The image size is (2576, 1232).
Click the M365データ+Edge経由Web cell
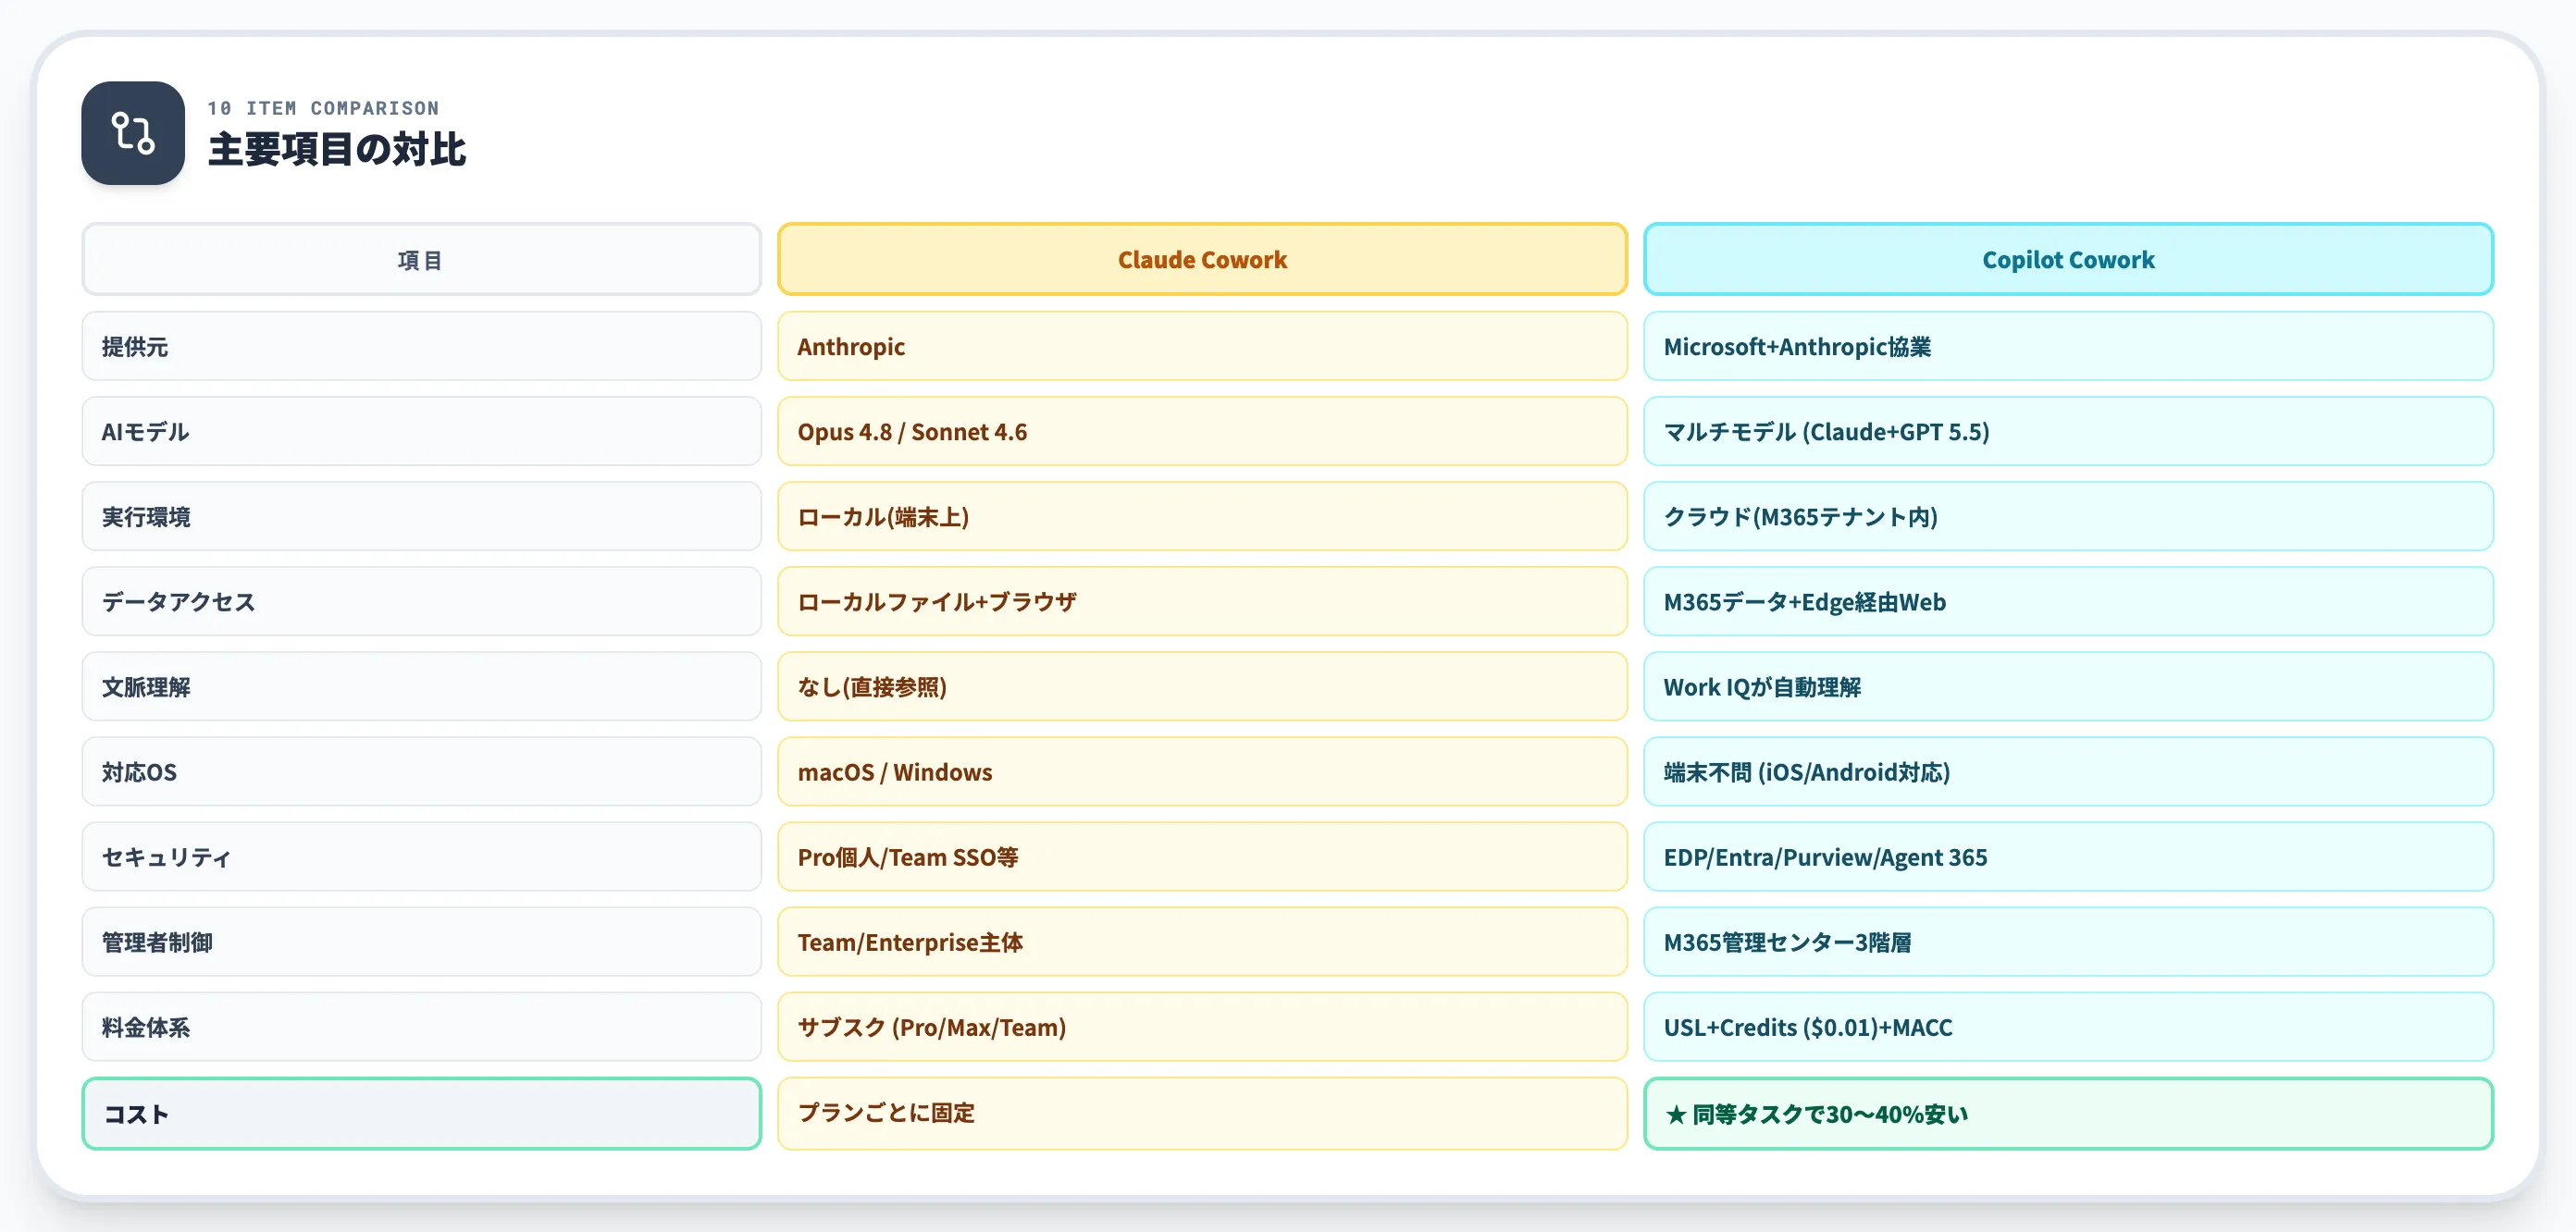[x=2068, y=601]
